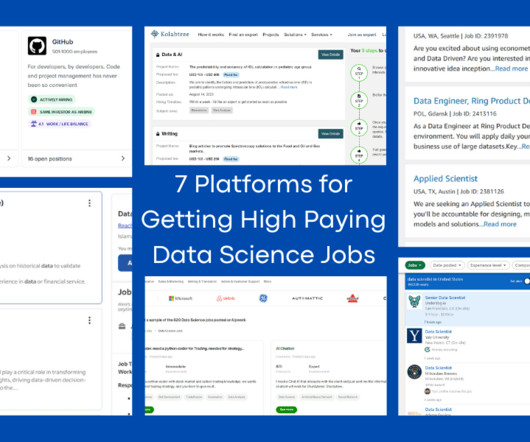Select the Step 2 circle in Kolabtree

[x=359, y=100]
